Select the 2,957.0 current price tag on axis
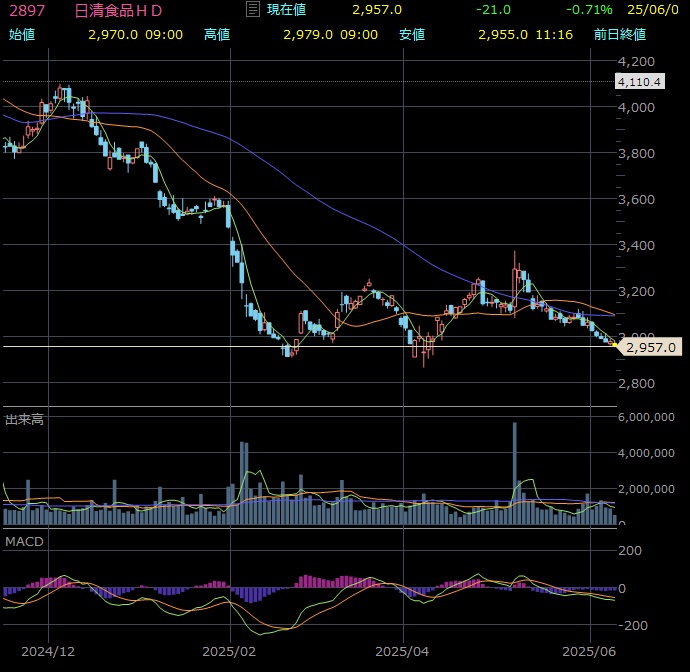This screenshot has width=690, height=672. (650, 348)
